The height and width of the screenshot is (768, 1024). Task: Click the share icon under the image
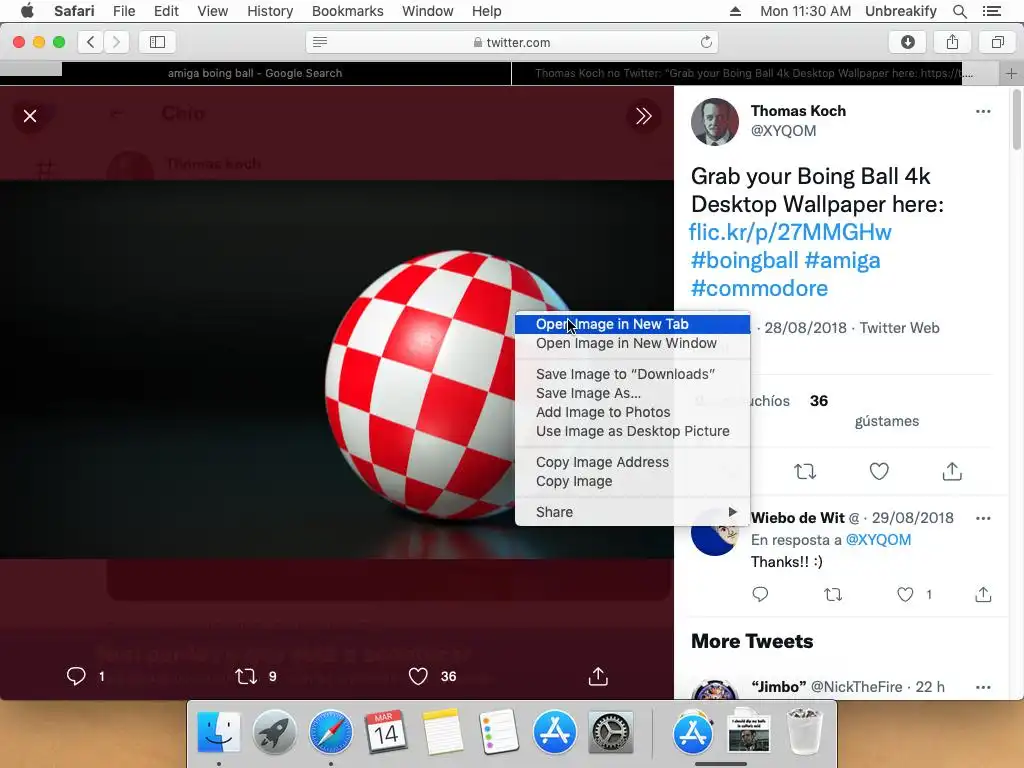(598, 676)
